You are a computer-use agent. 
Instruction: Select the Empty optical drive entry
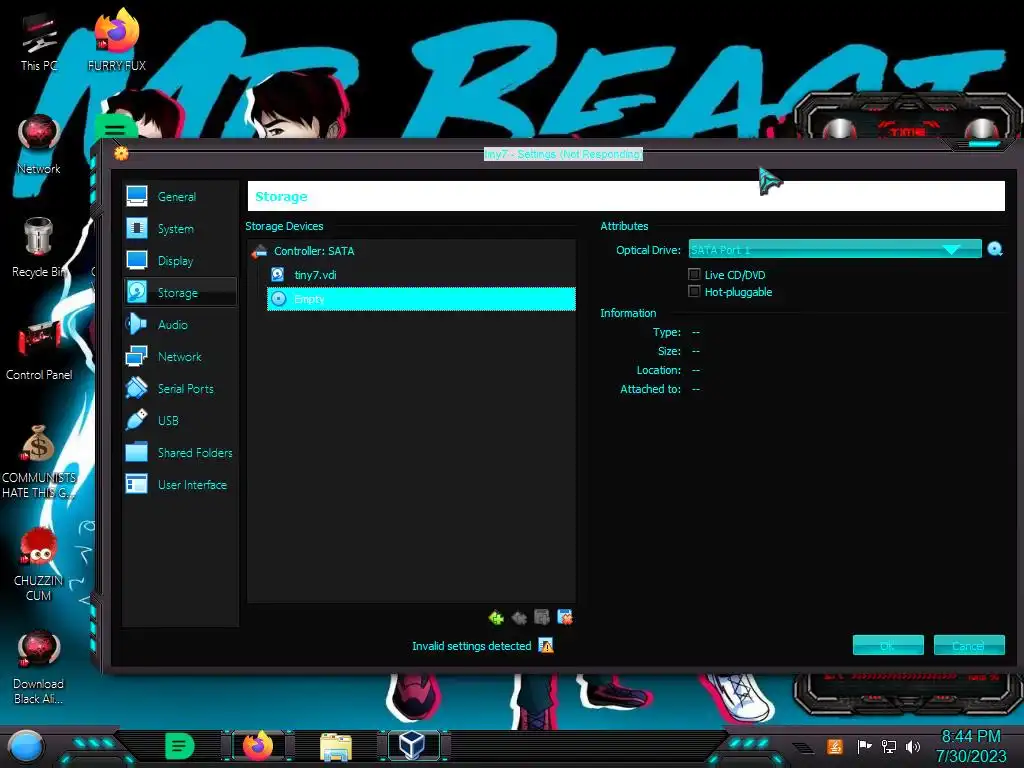tap(421, 299)
